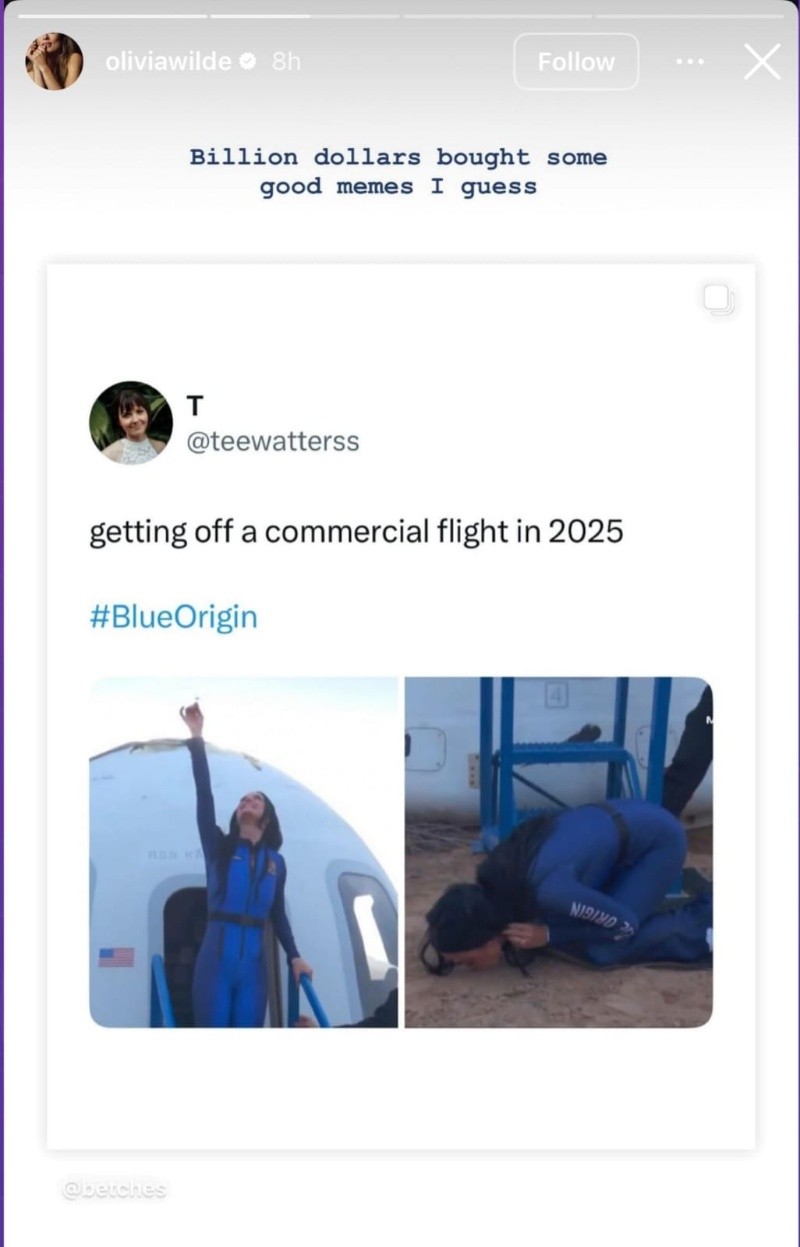
Task: Click the verified badge beside oliviawilde
Action: point(250,61)
